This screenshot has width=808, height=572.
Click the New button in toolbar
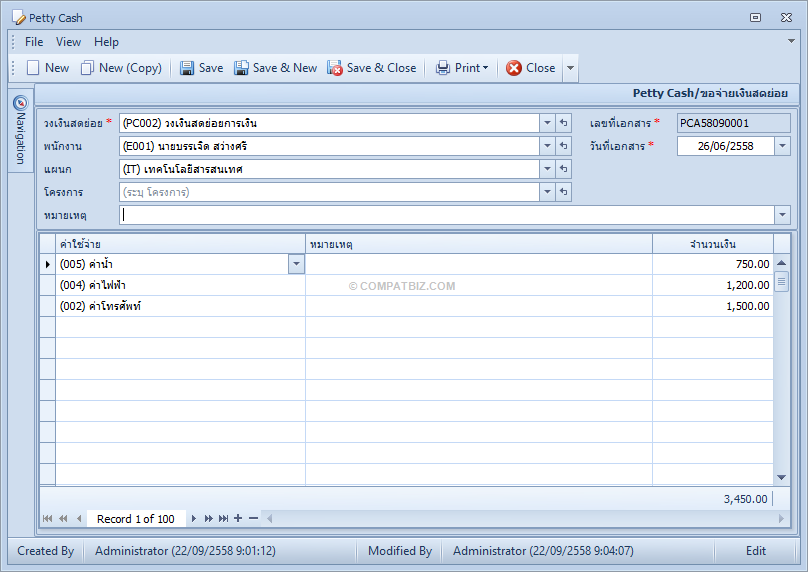click(48, 68)
